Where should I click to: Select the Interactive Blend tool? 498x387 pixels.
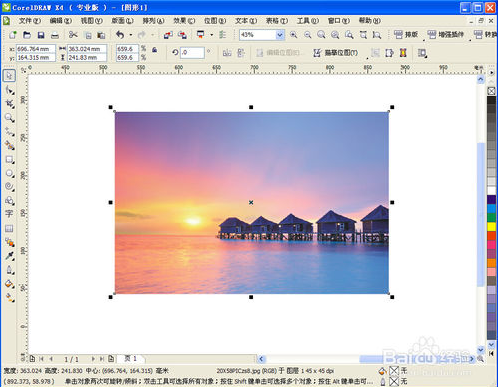pos(9,242)
